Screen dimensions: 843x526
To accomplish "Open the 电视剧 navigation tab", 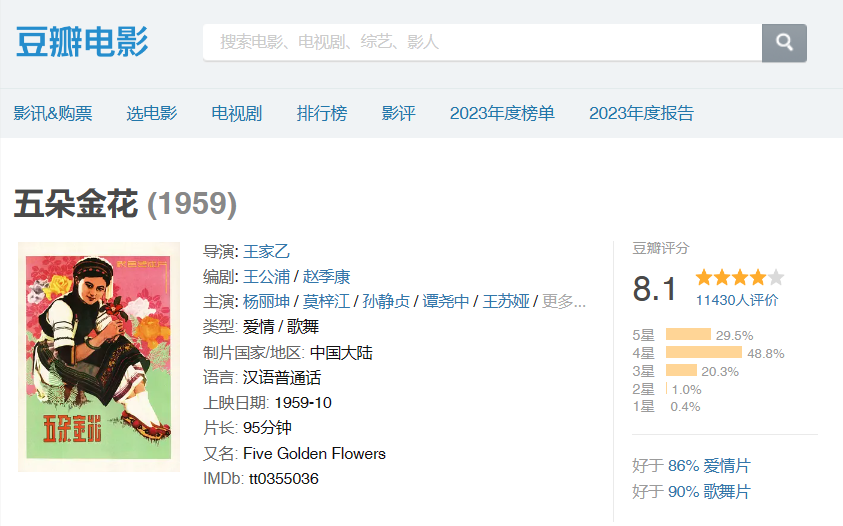I will click(237, 113).
